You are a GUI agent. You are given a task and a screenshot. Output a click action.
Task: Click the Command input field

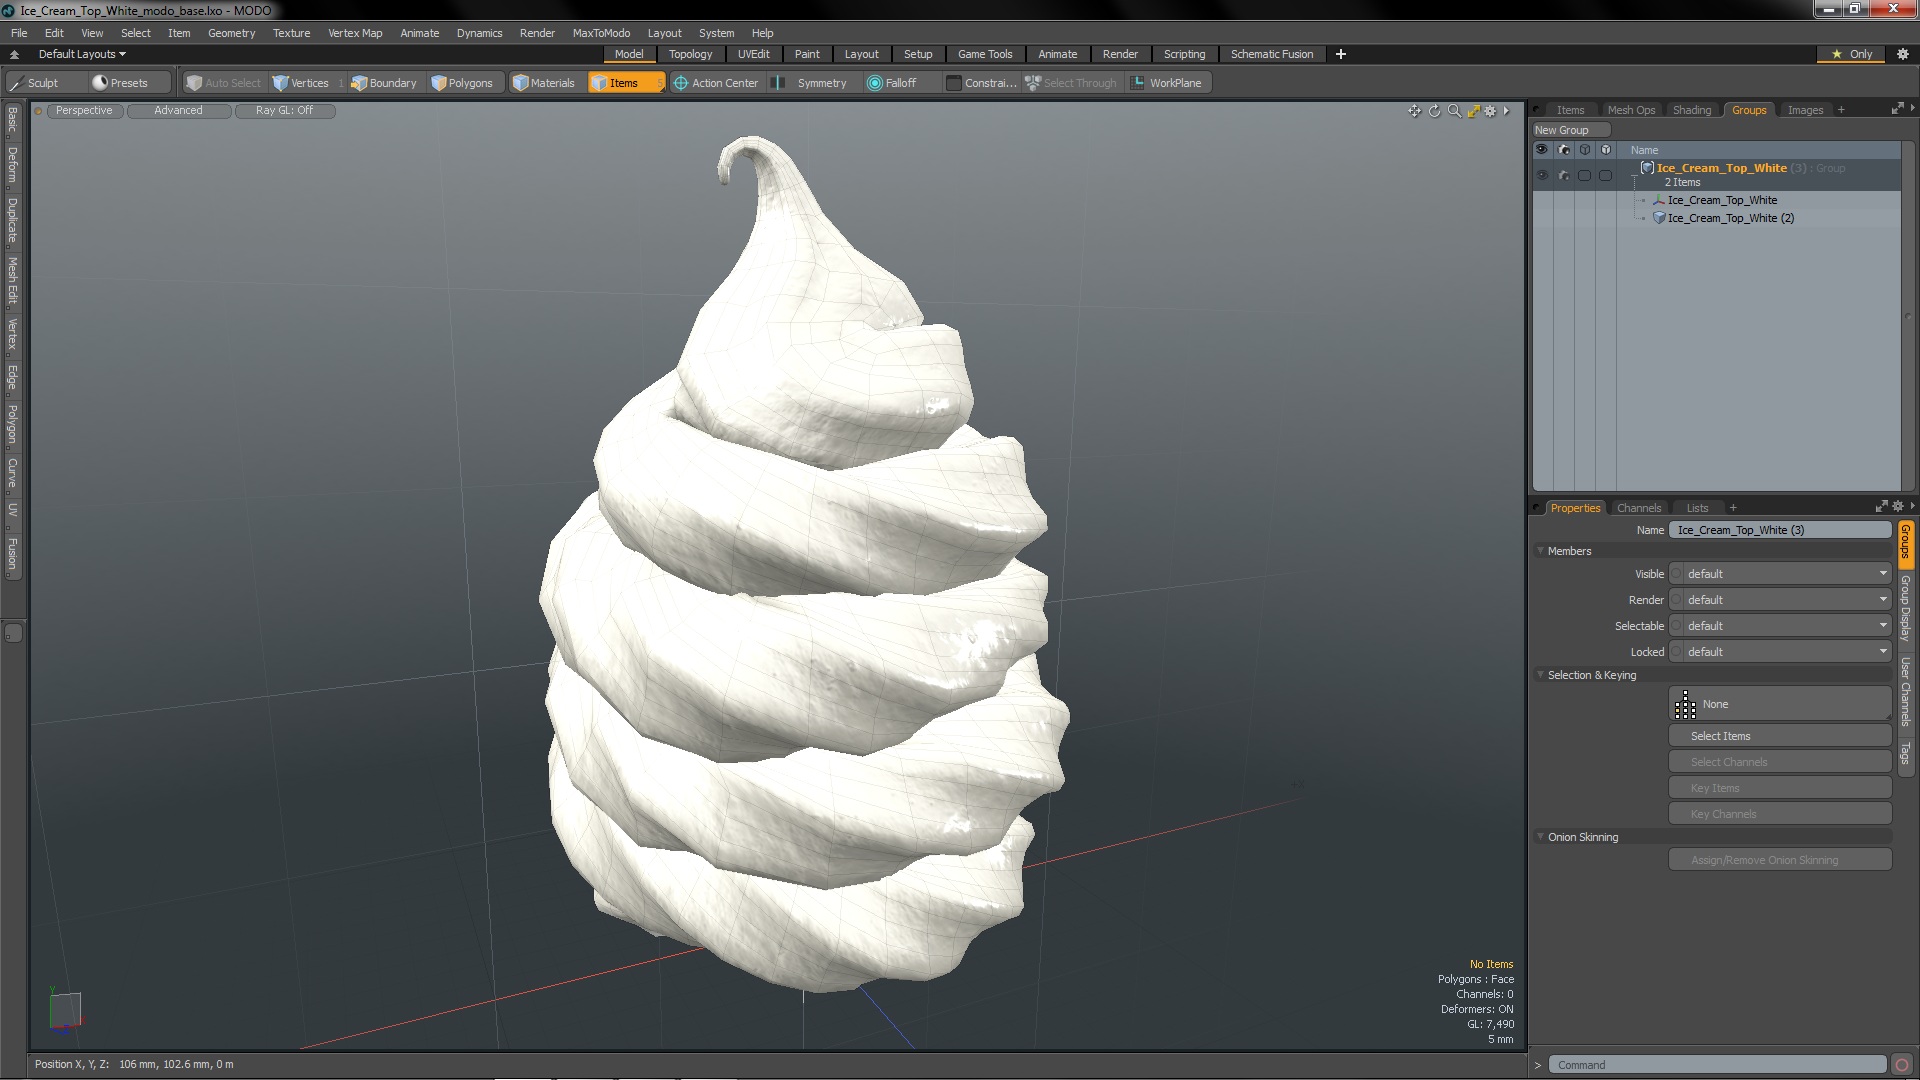[1717, 1065]
